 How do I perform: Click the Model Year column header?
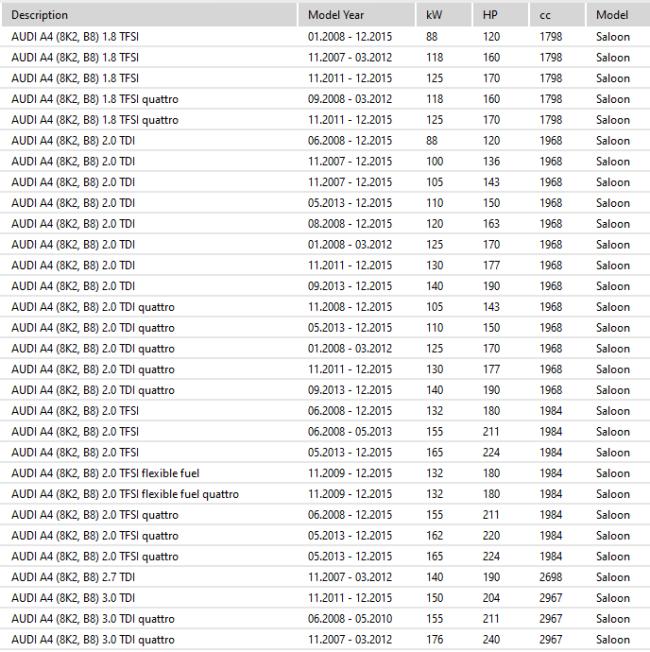(x=357, y=15)
